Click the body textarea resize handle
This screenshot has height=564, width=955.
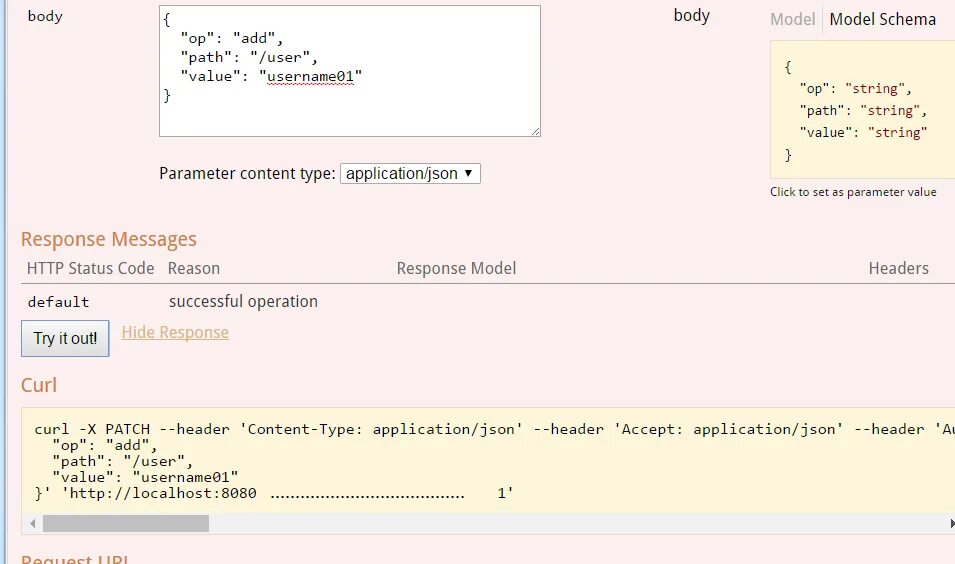(535, 131)
